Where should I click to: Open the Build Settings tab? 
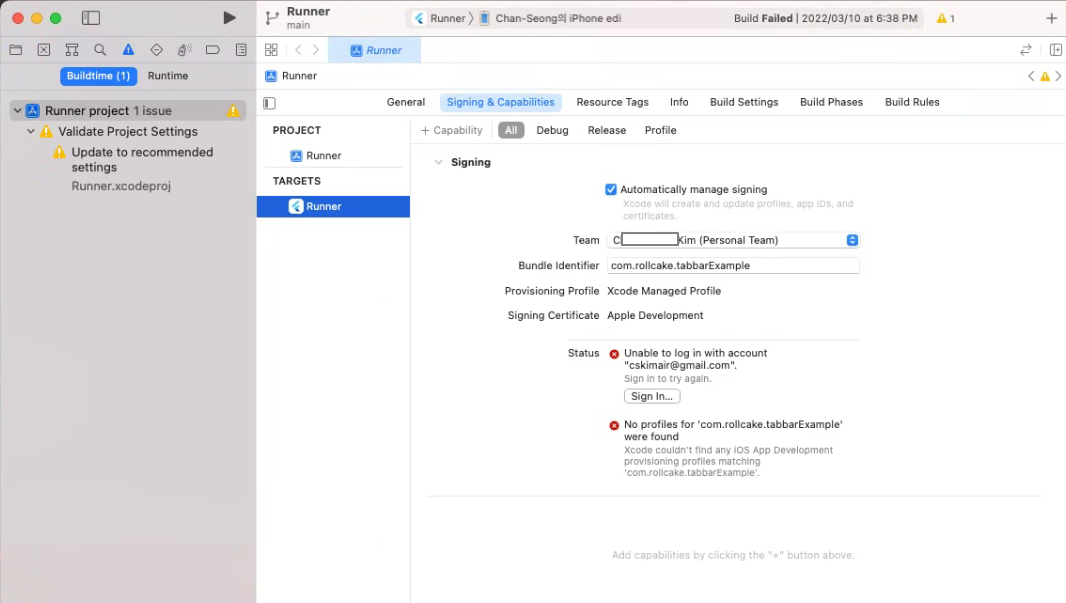[x=744, y=102]
